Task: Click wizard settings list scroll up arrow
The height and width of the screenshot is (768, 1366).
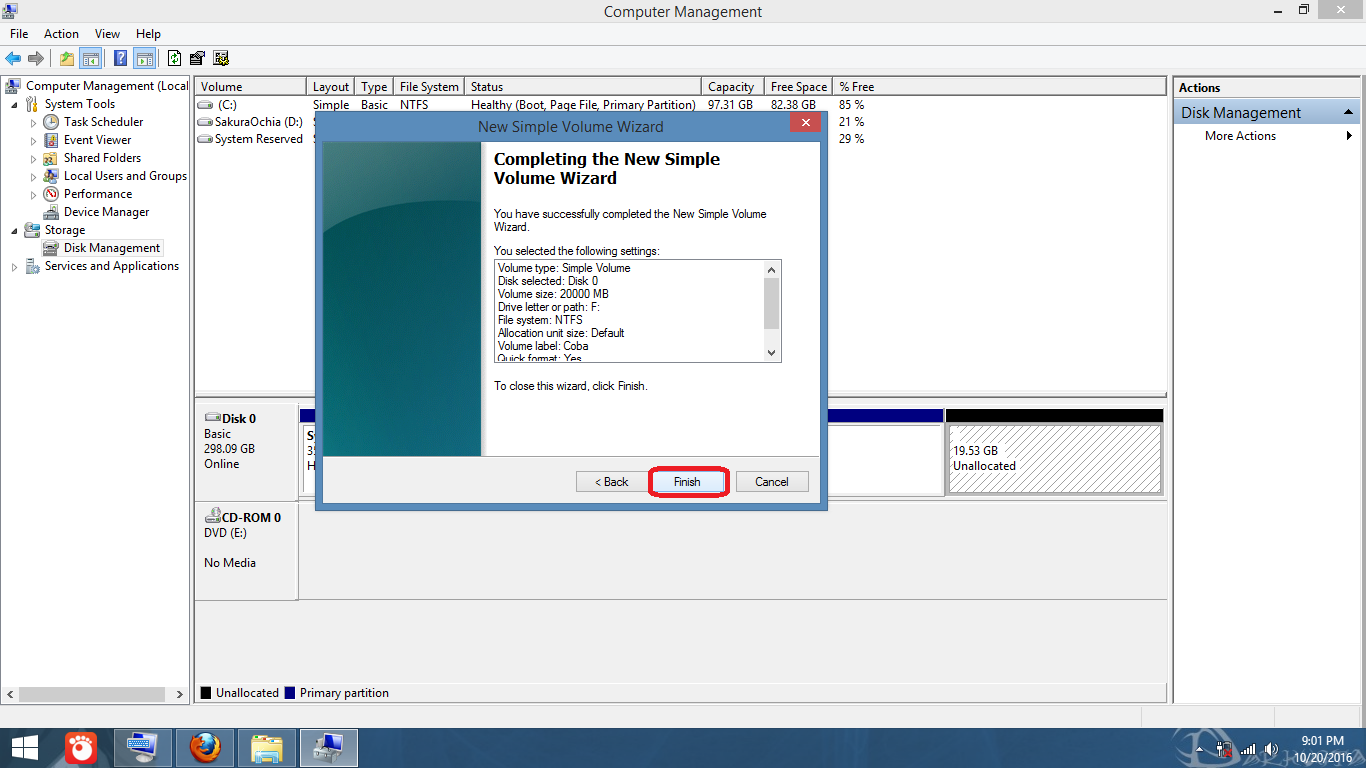Action: (x=771, y=270)
